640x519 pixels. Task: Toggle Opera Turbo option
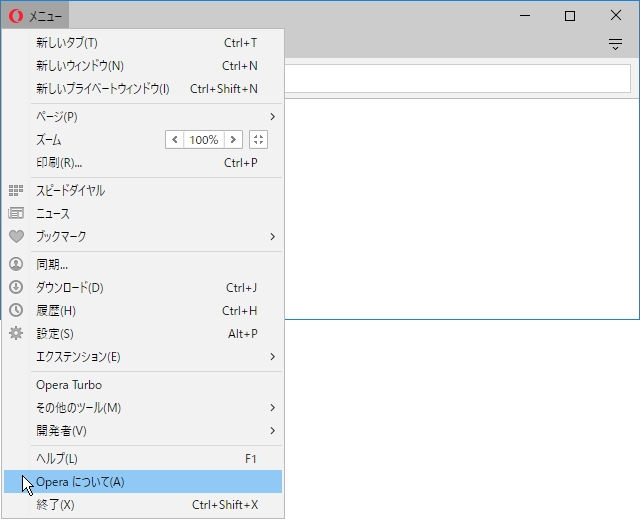point(143,385)
